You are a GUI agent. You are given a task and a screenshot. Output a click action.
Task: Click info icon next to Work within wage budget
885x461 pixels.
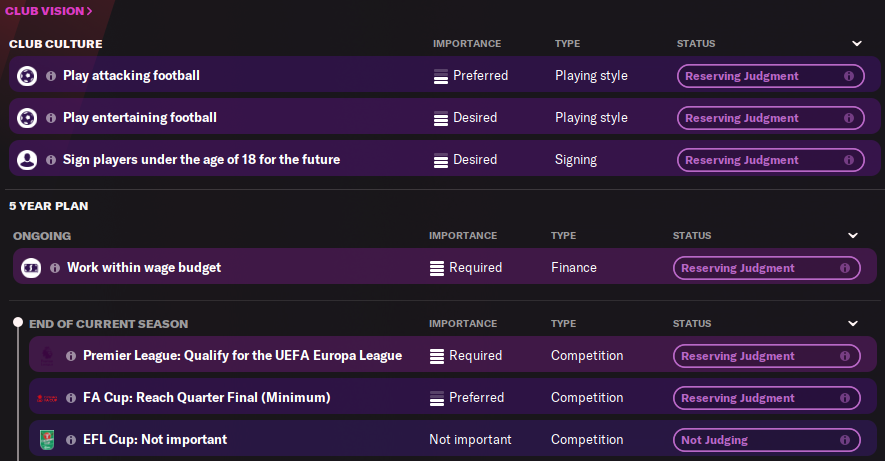[x=55, y=268]
